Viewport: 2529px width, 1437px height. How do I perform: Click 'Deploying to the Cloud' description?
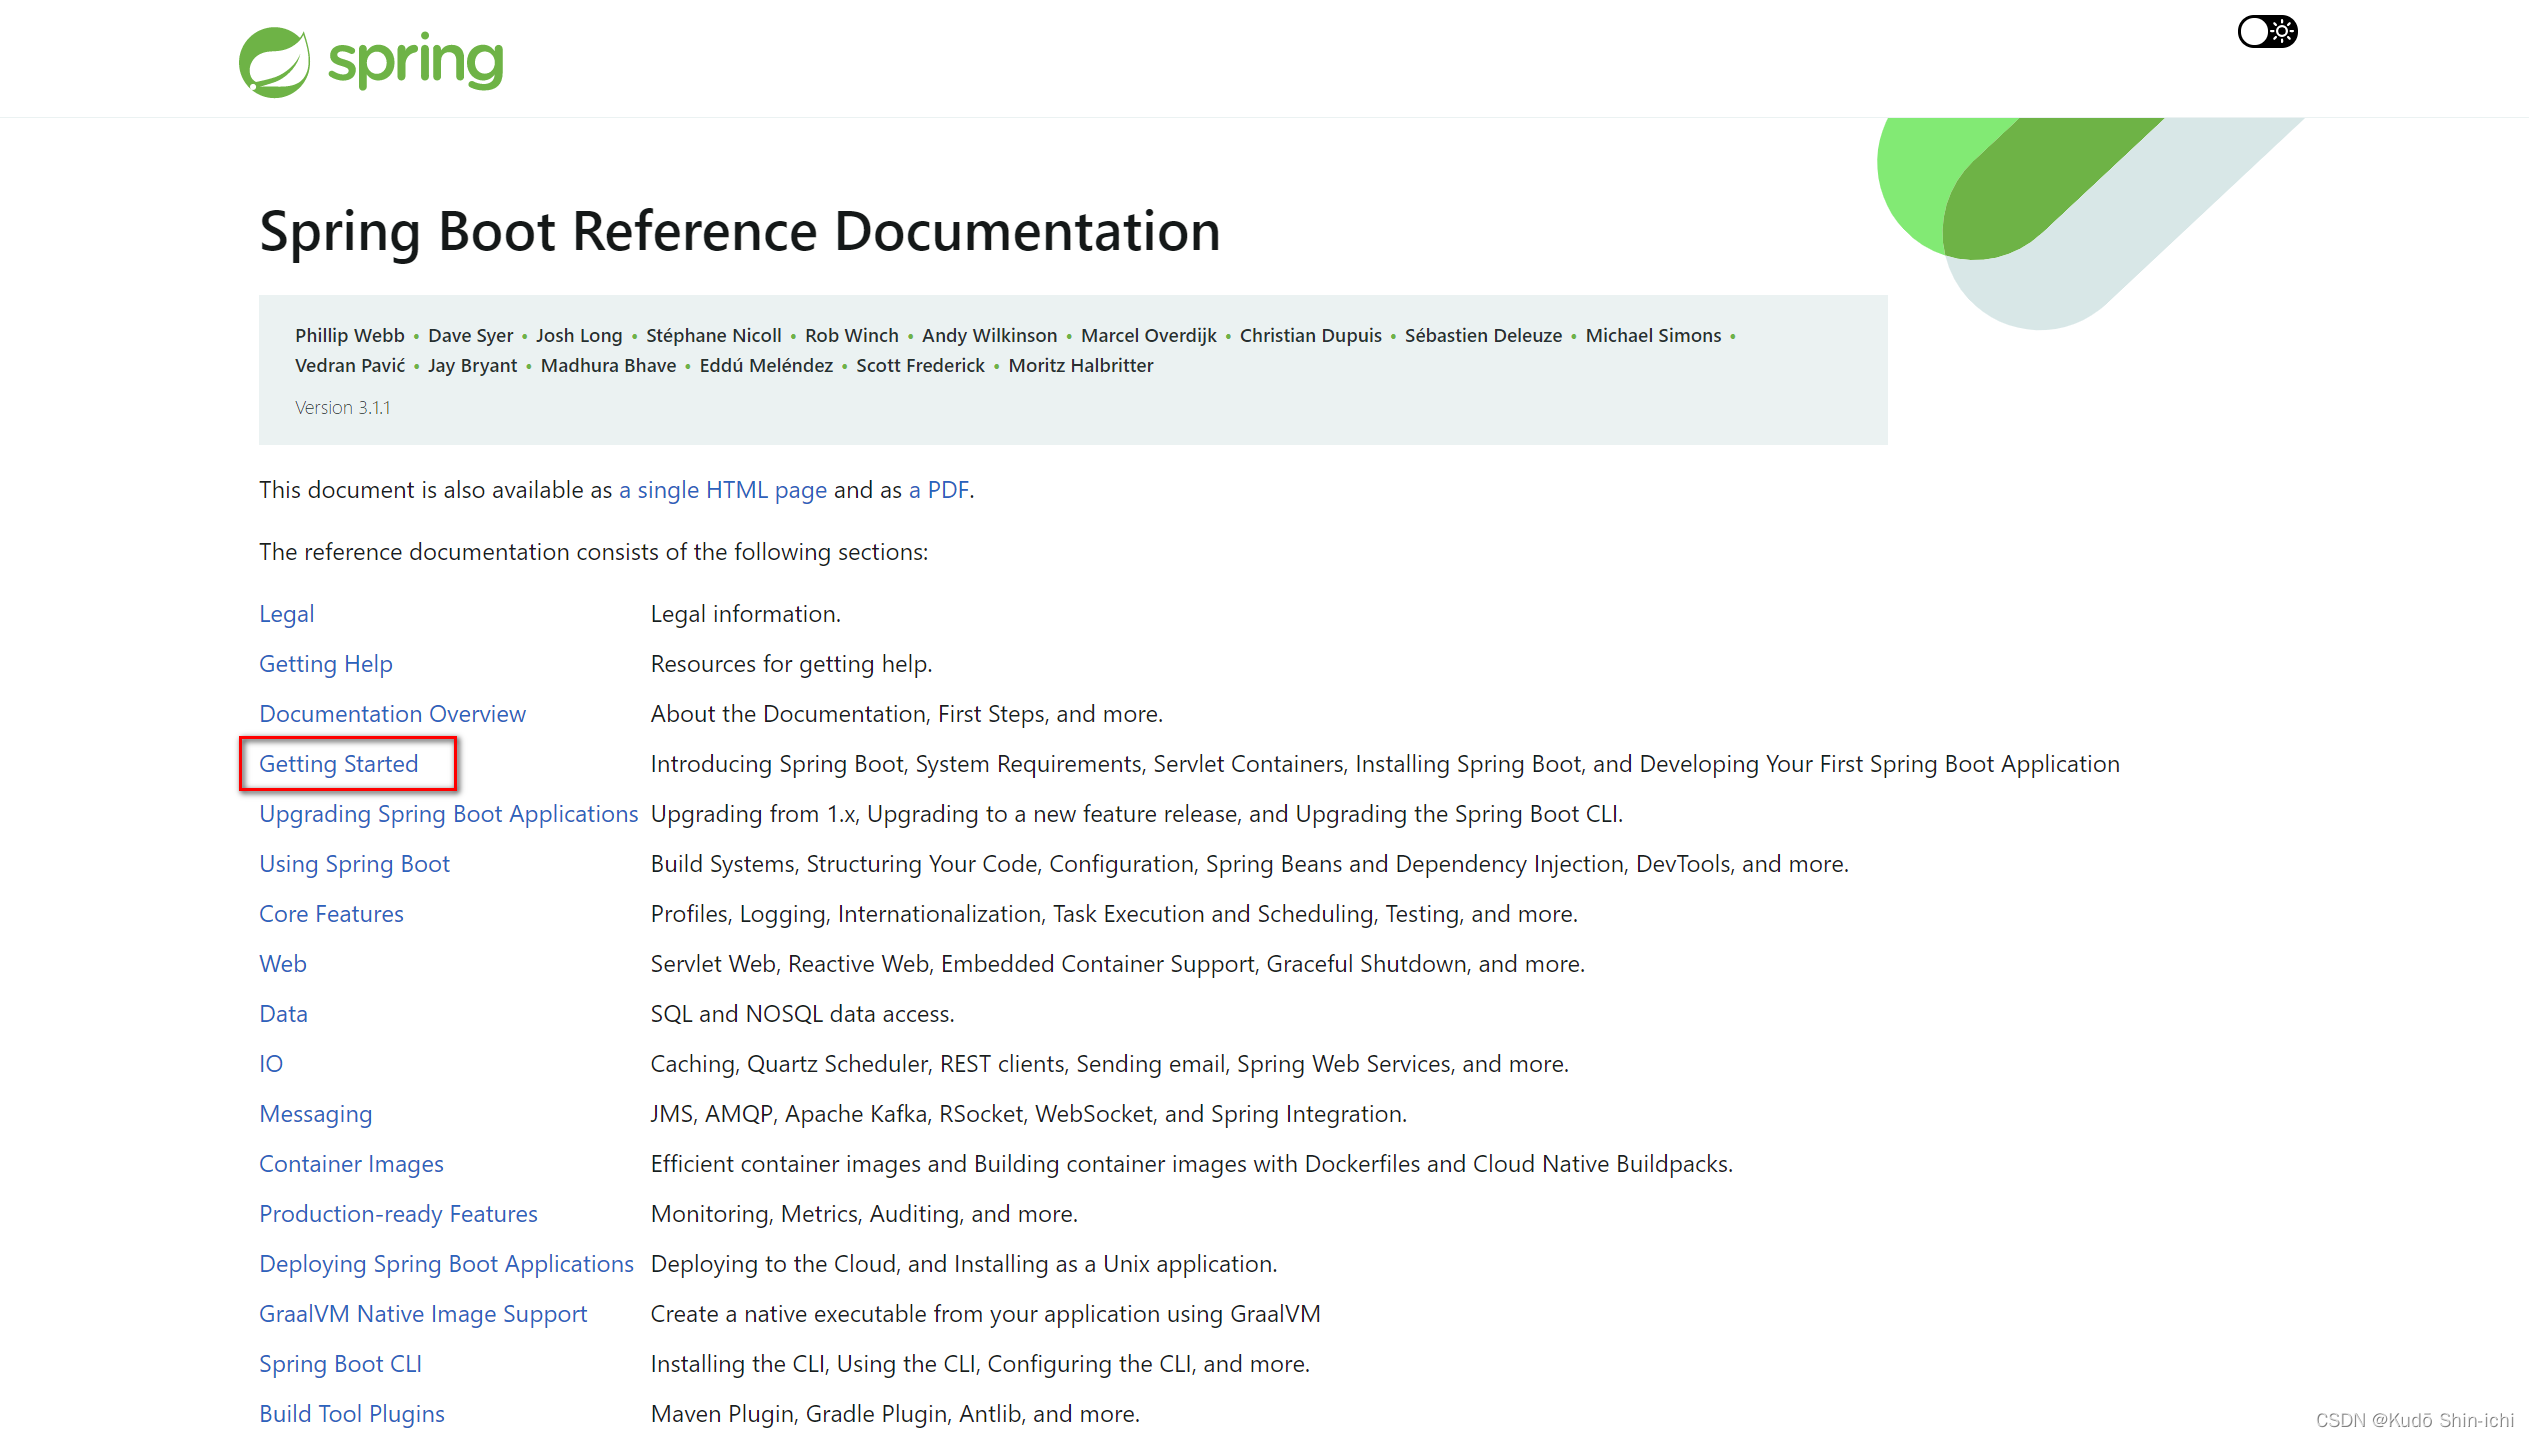click(x=964, y=1264)
